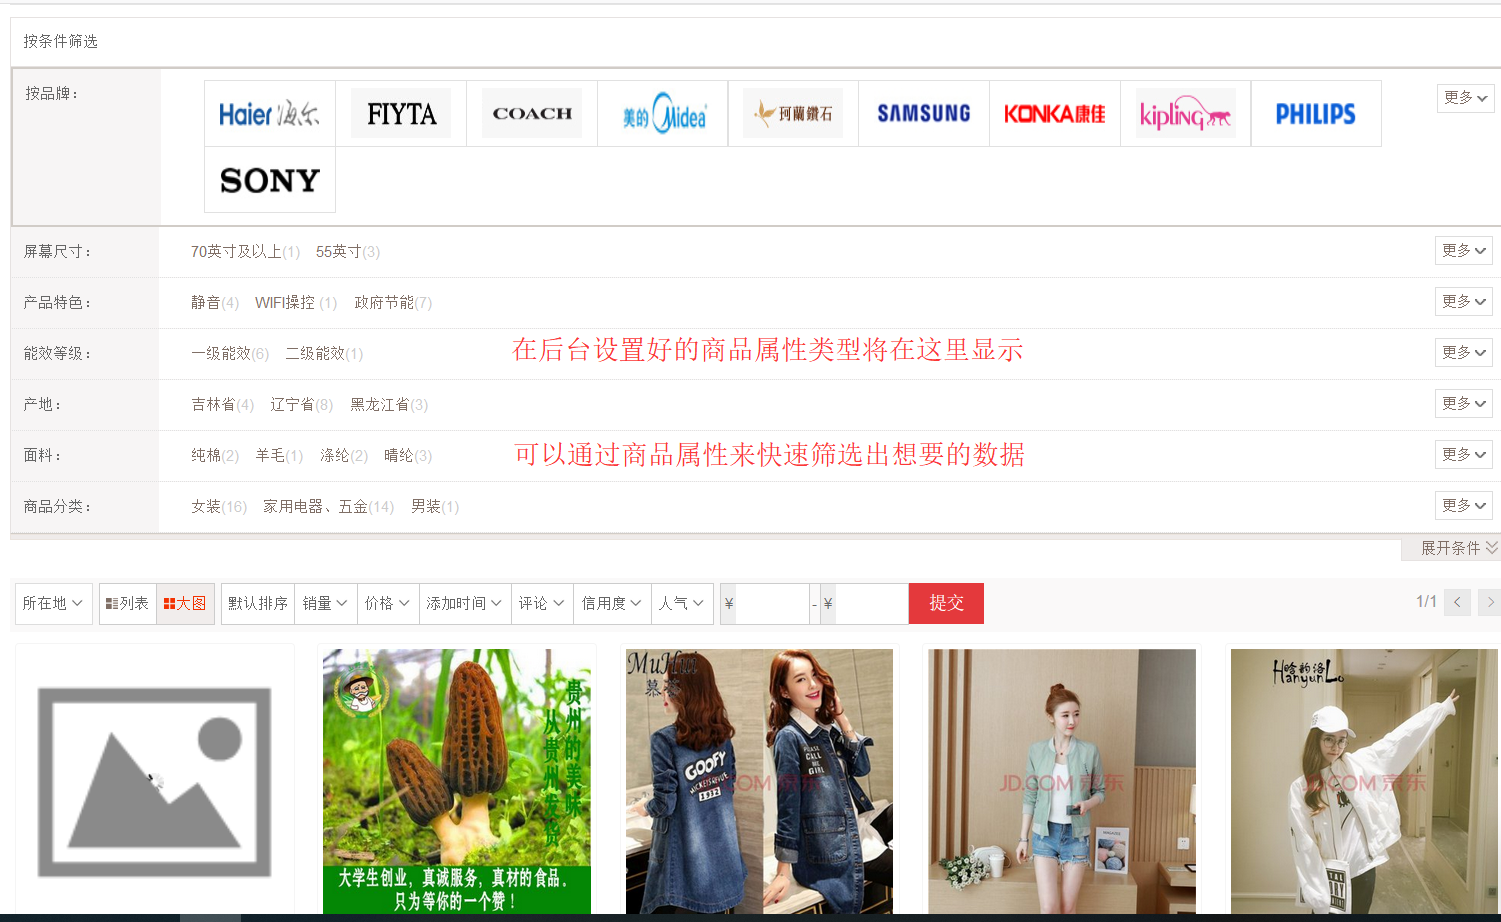The width and height of the screenshot is (1501, 922).
Task: Open white jacket HanyunLo product thumbnail
Action: pos(1364,781)
